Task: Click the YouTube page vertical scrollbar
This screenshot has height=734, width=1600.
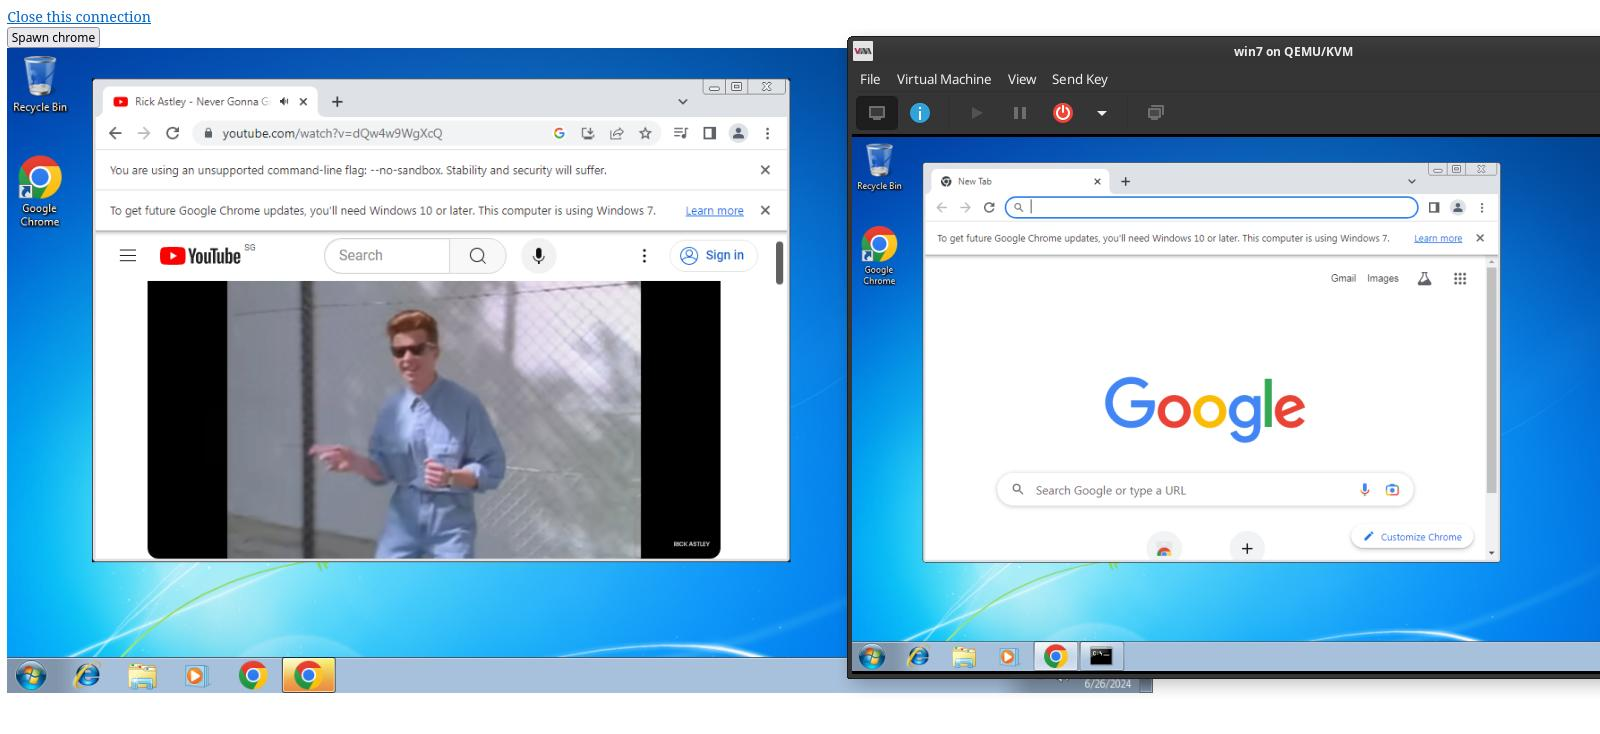Action: (779, 263)
